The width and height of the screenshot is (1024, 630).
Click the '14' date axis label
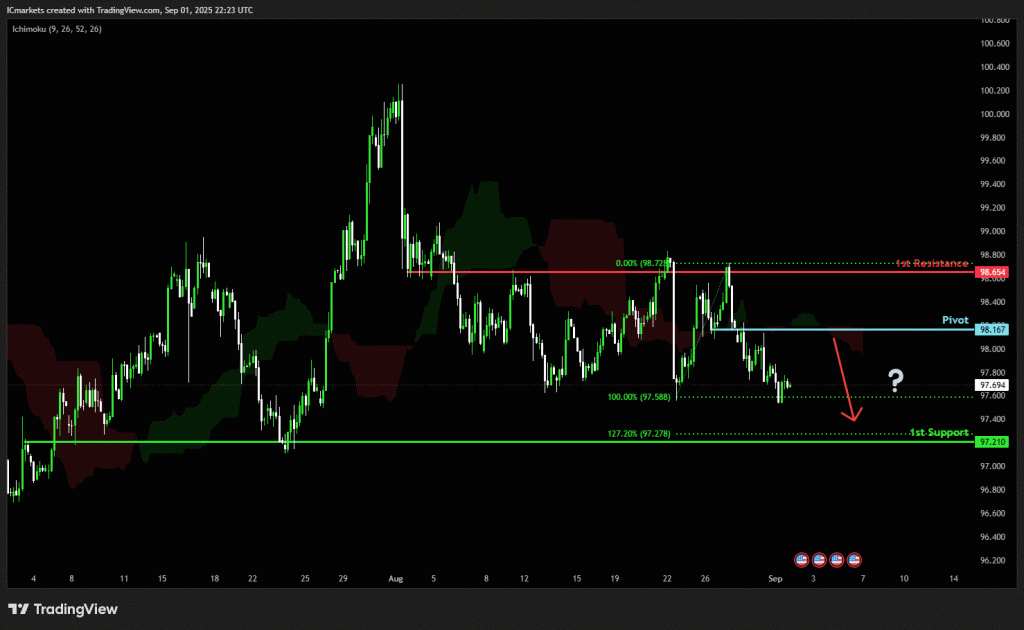click(x=954, y=578)
